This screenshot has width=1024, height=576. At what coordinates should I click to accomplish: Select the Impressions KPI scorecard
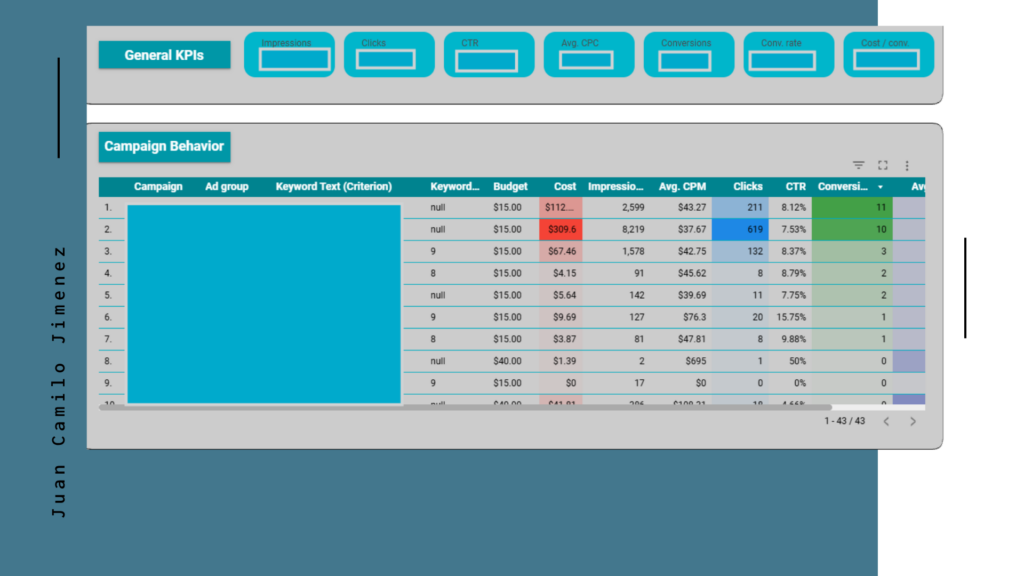click(289, 55)
